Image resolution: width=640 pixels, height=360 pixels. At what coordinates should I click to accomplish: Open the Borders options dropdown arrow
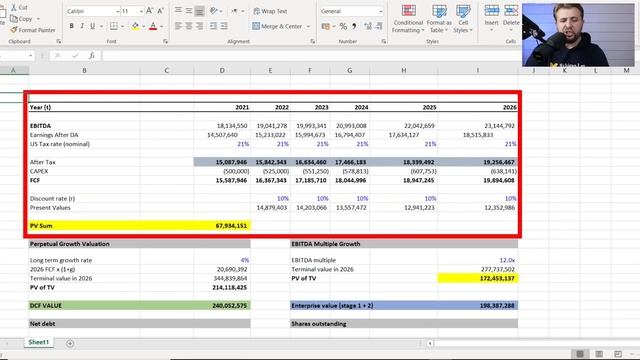[x=122, y=27]
